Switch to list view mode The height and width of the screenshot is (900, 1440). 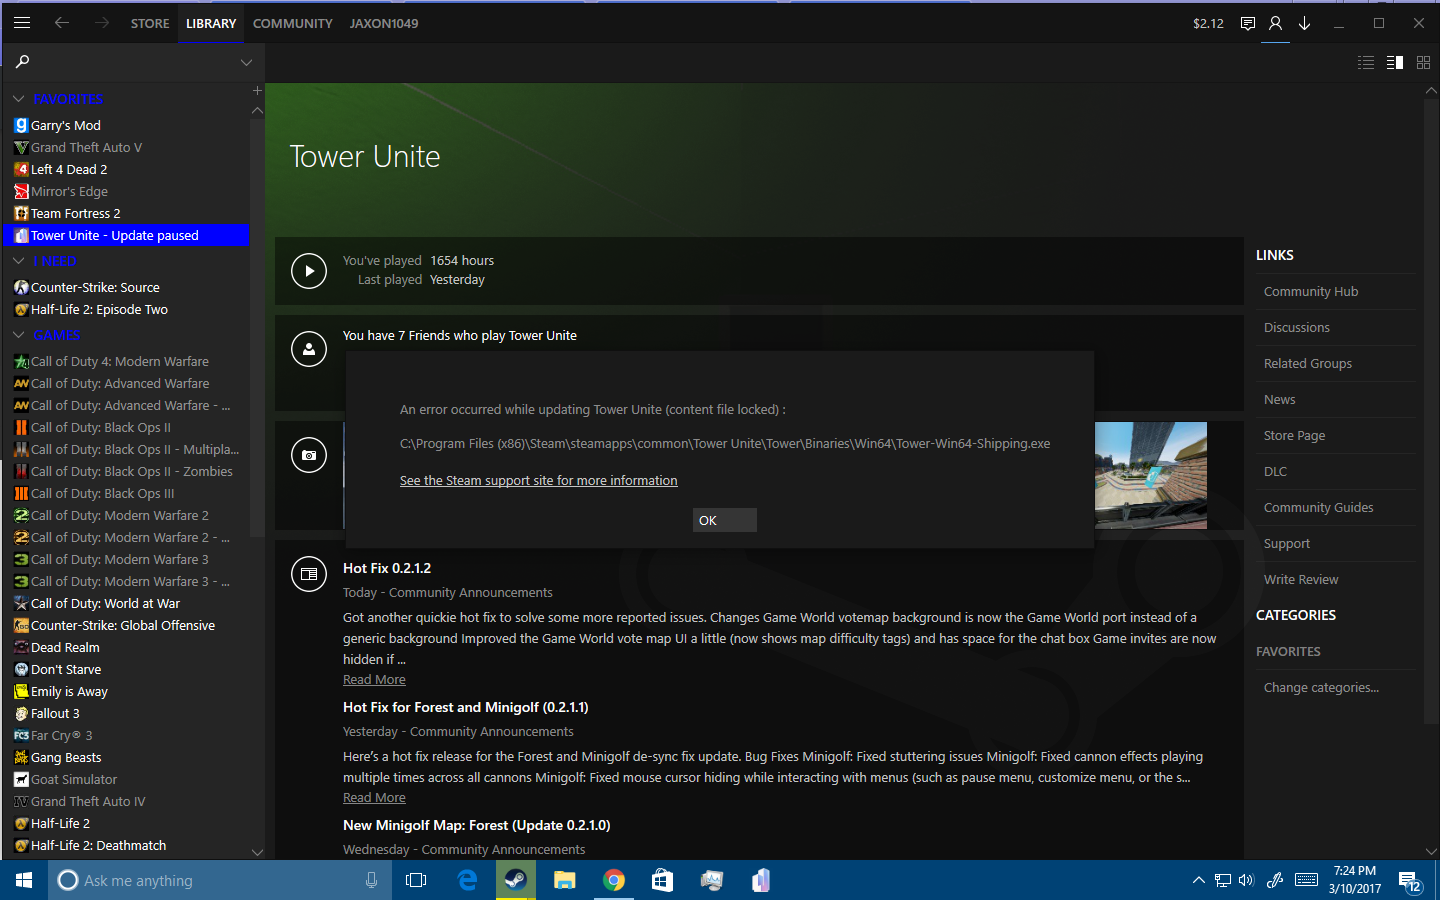tap(1366, 62)
